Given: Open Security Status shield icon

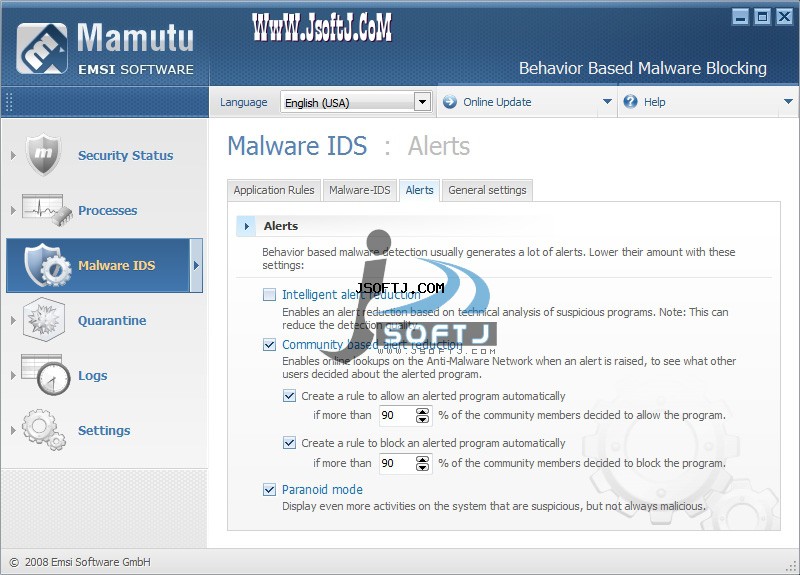Looking at the screenshot, I should [43, 155].
